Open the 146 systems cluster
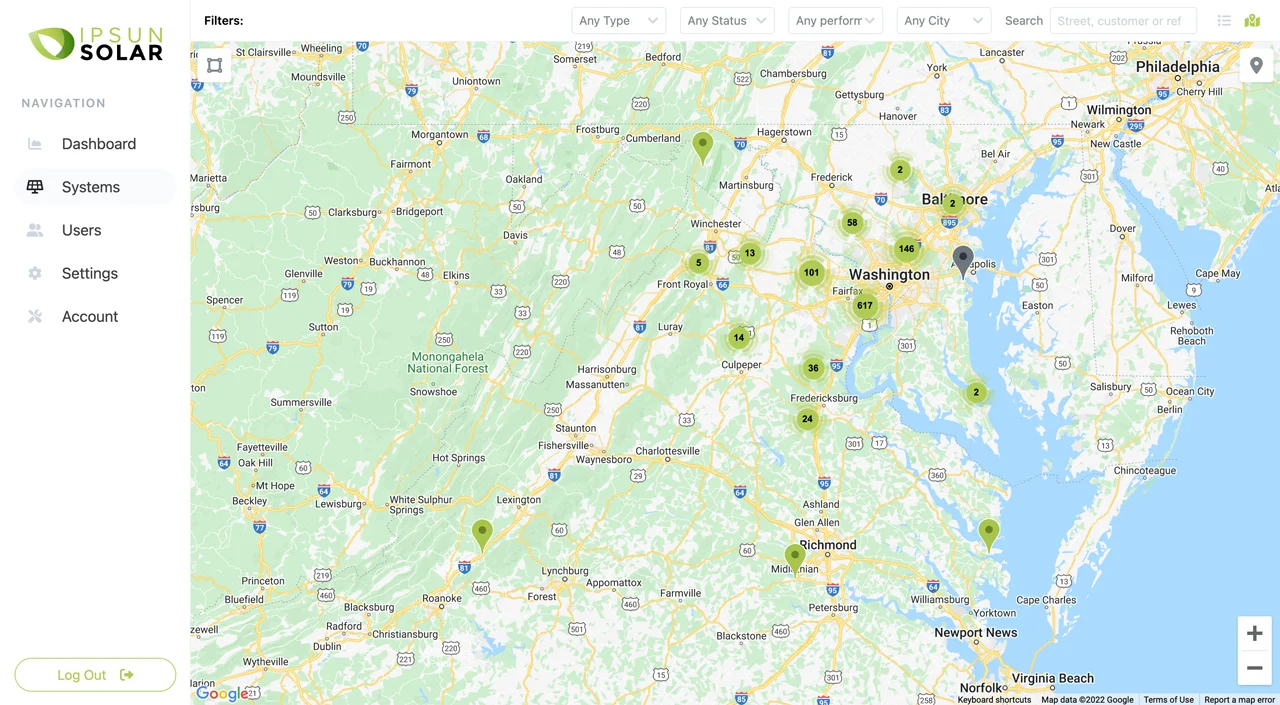Image resolution: width=1280 pixels, height=705 pixels. (x=906, y=249)
